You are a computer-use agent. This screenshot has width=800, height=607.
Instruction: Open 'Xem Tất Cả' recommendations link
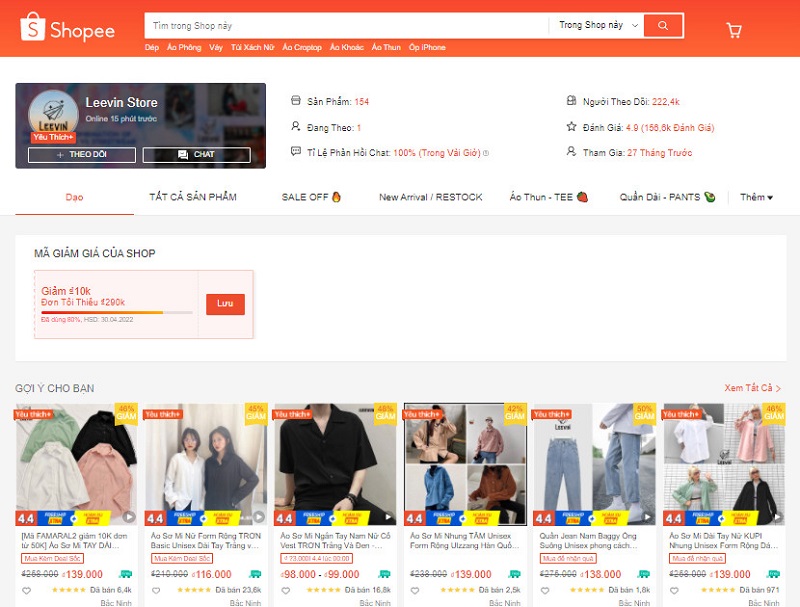coord(752,388)
